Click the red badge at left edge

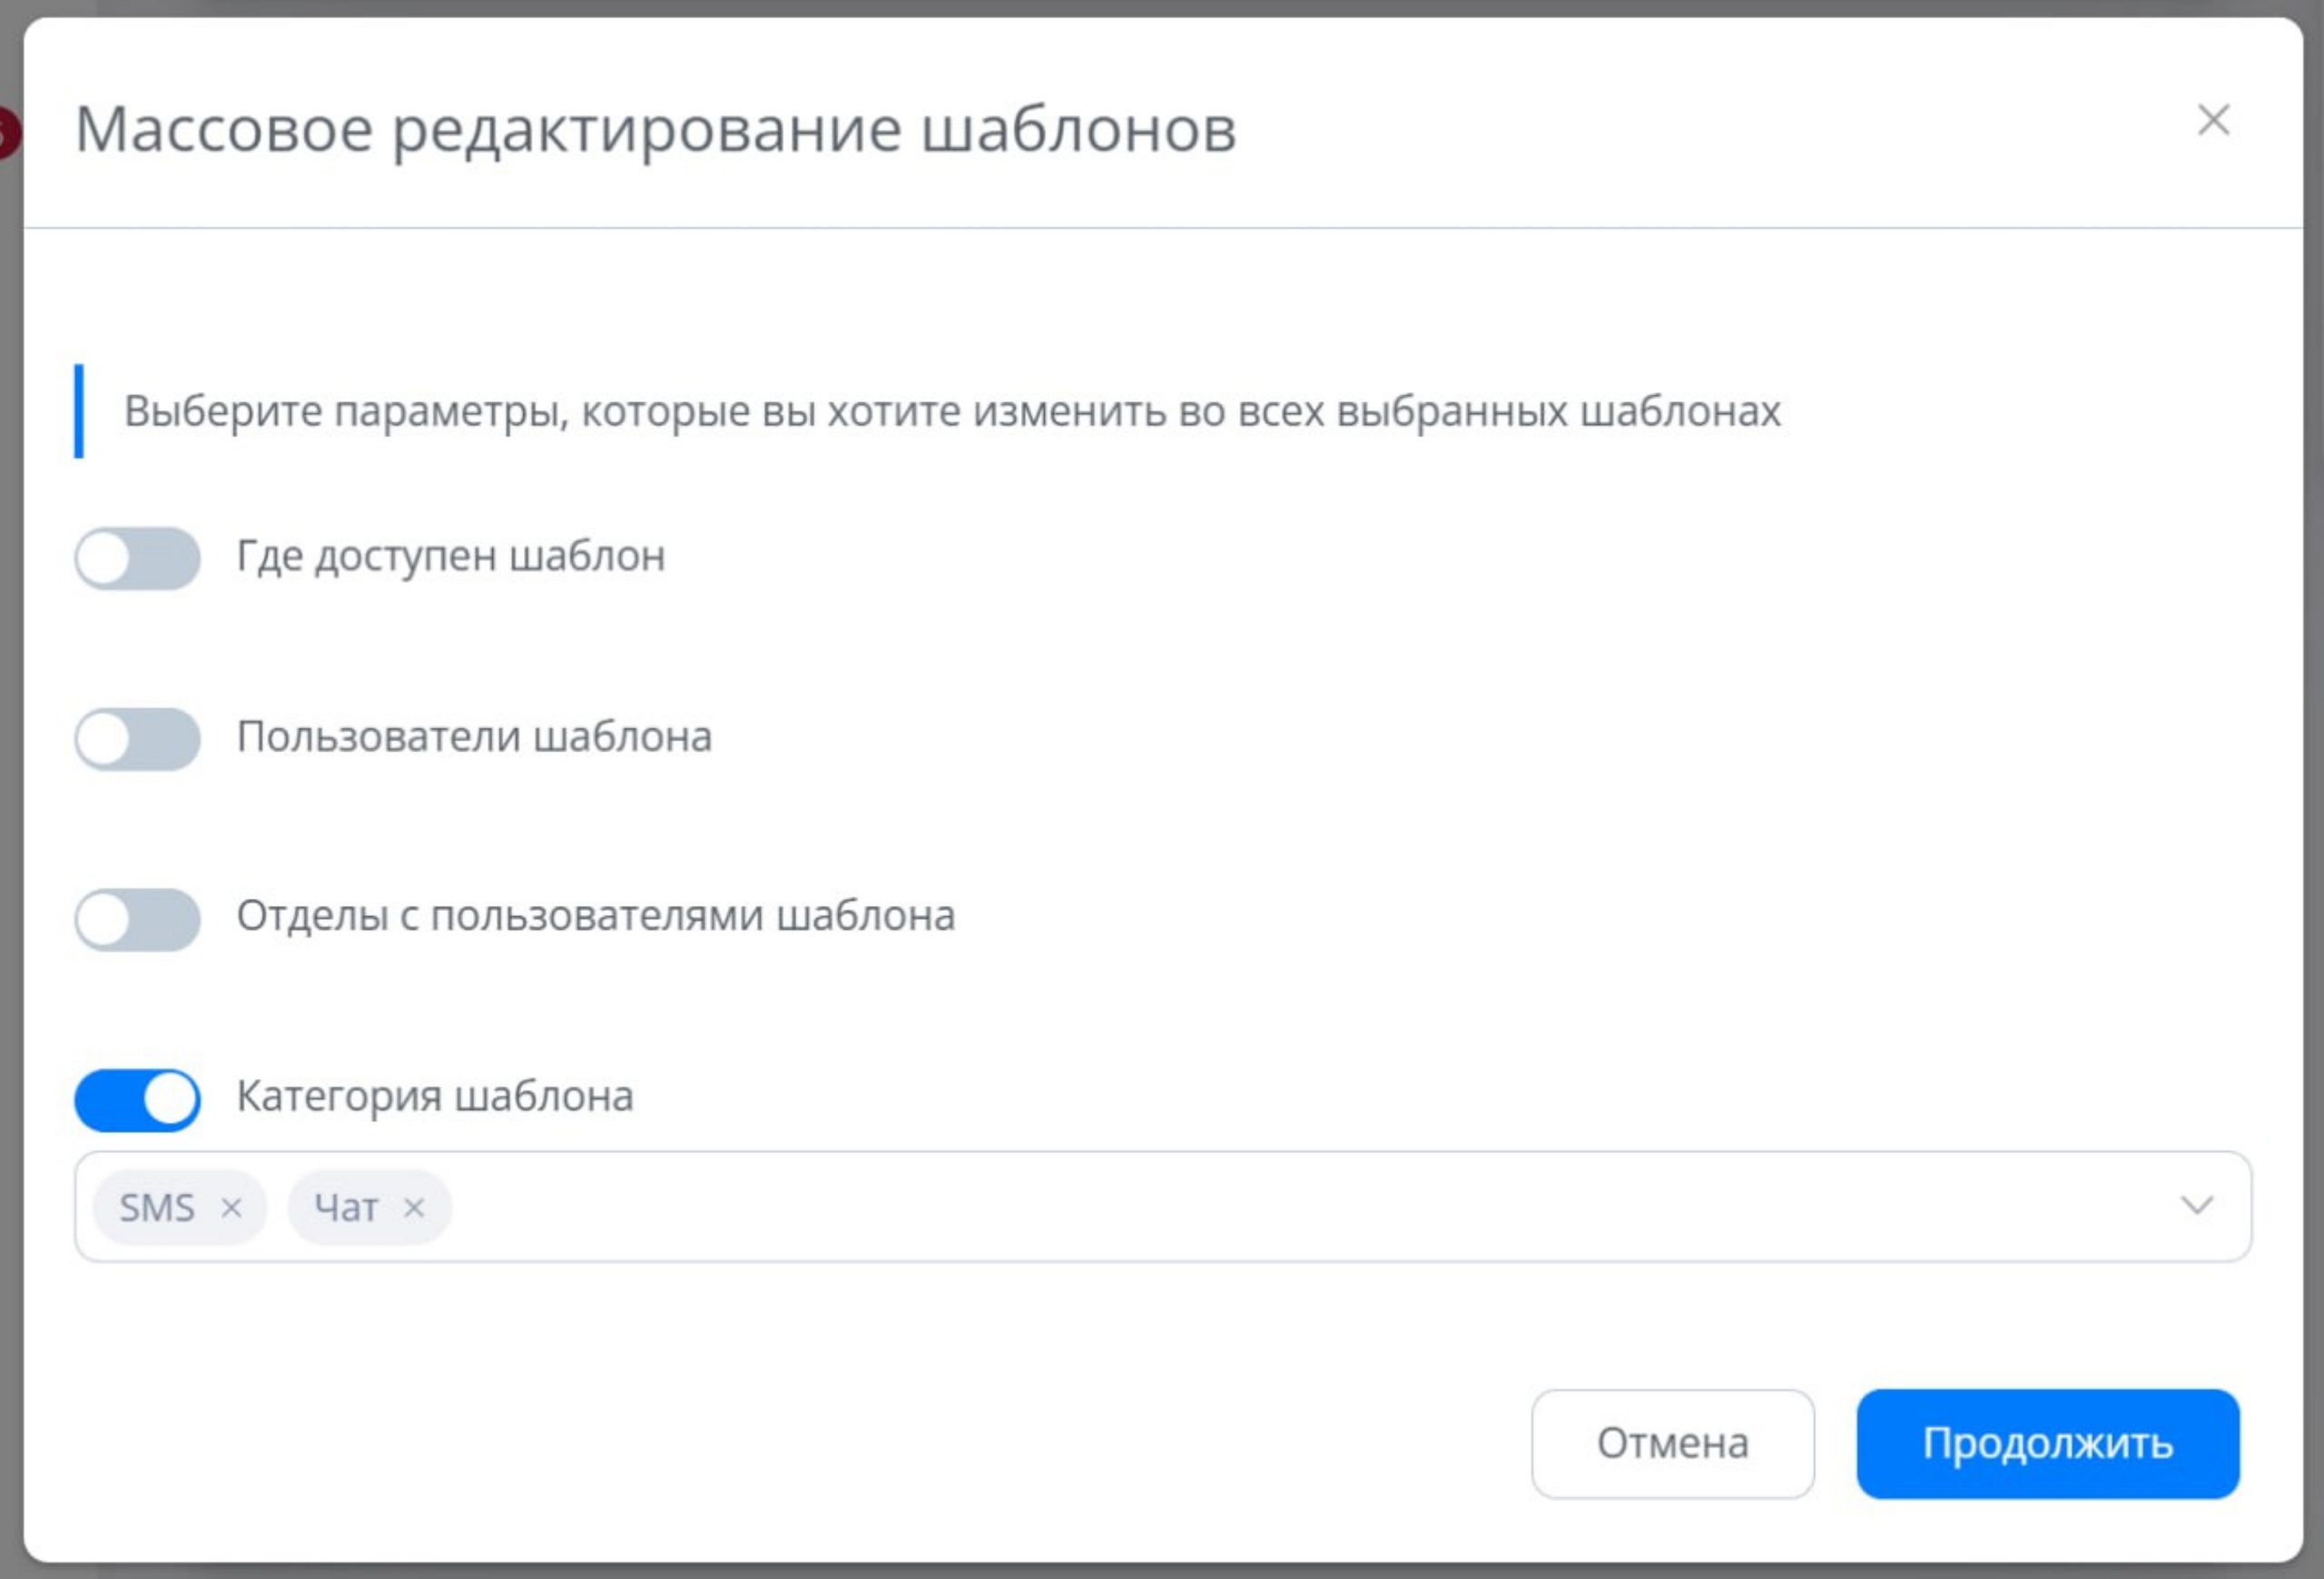(8, 133)
